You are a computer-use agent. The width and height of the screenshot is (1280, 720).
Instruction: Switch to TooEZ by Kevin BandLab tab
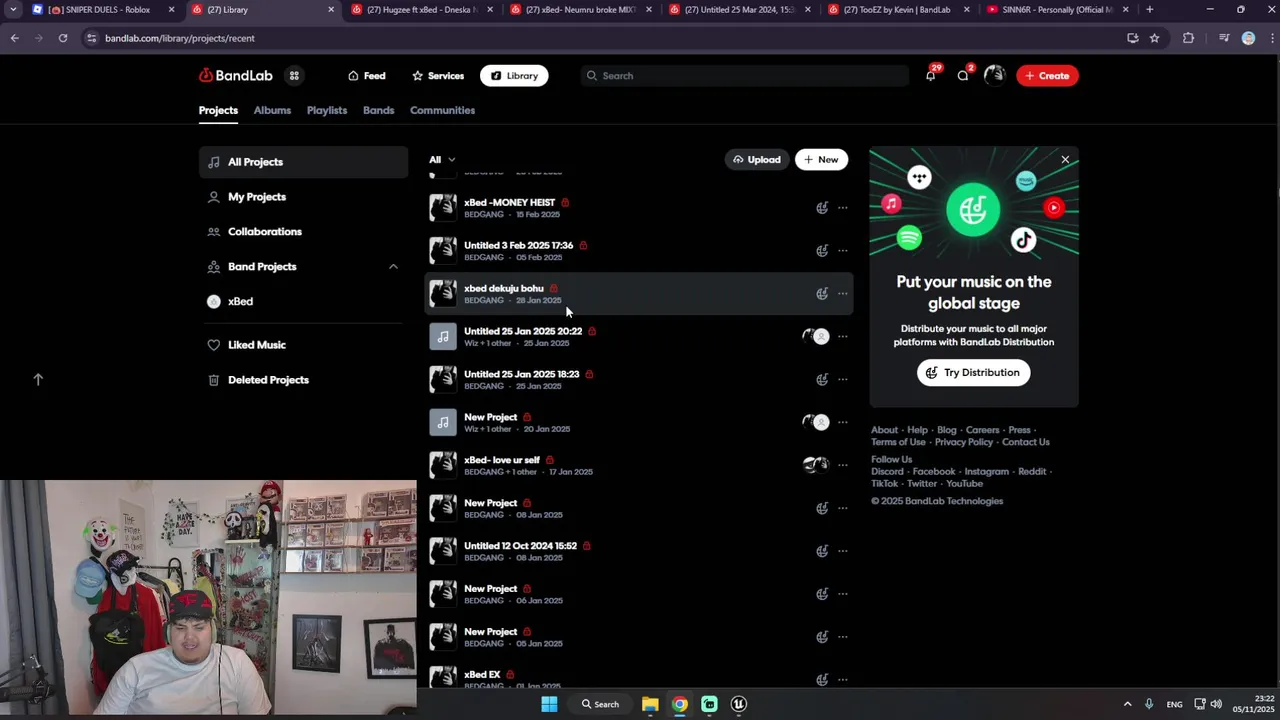897,10
